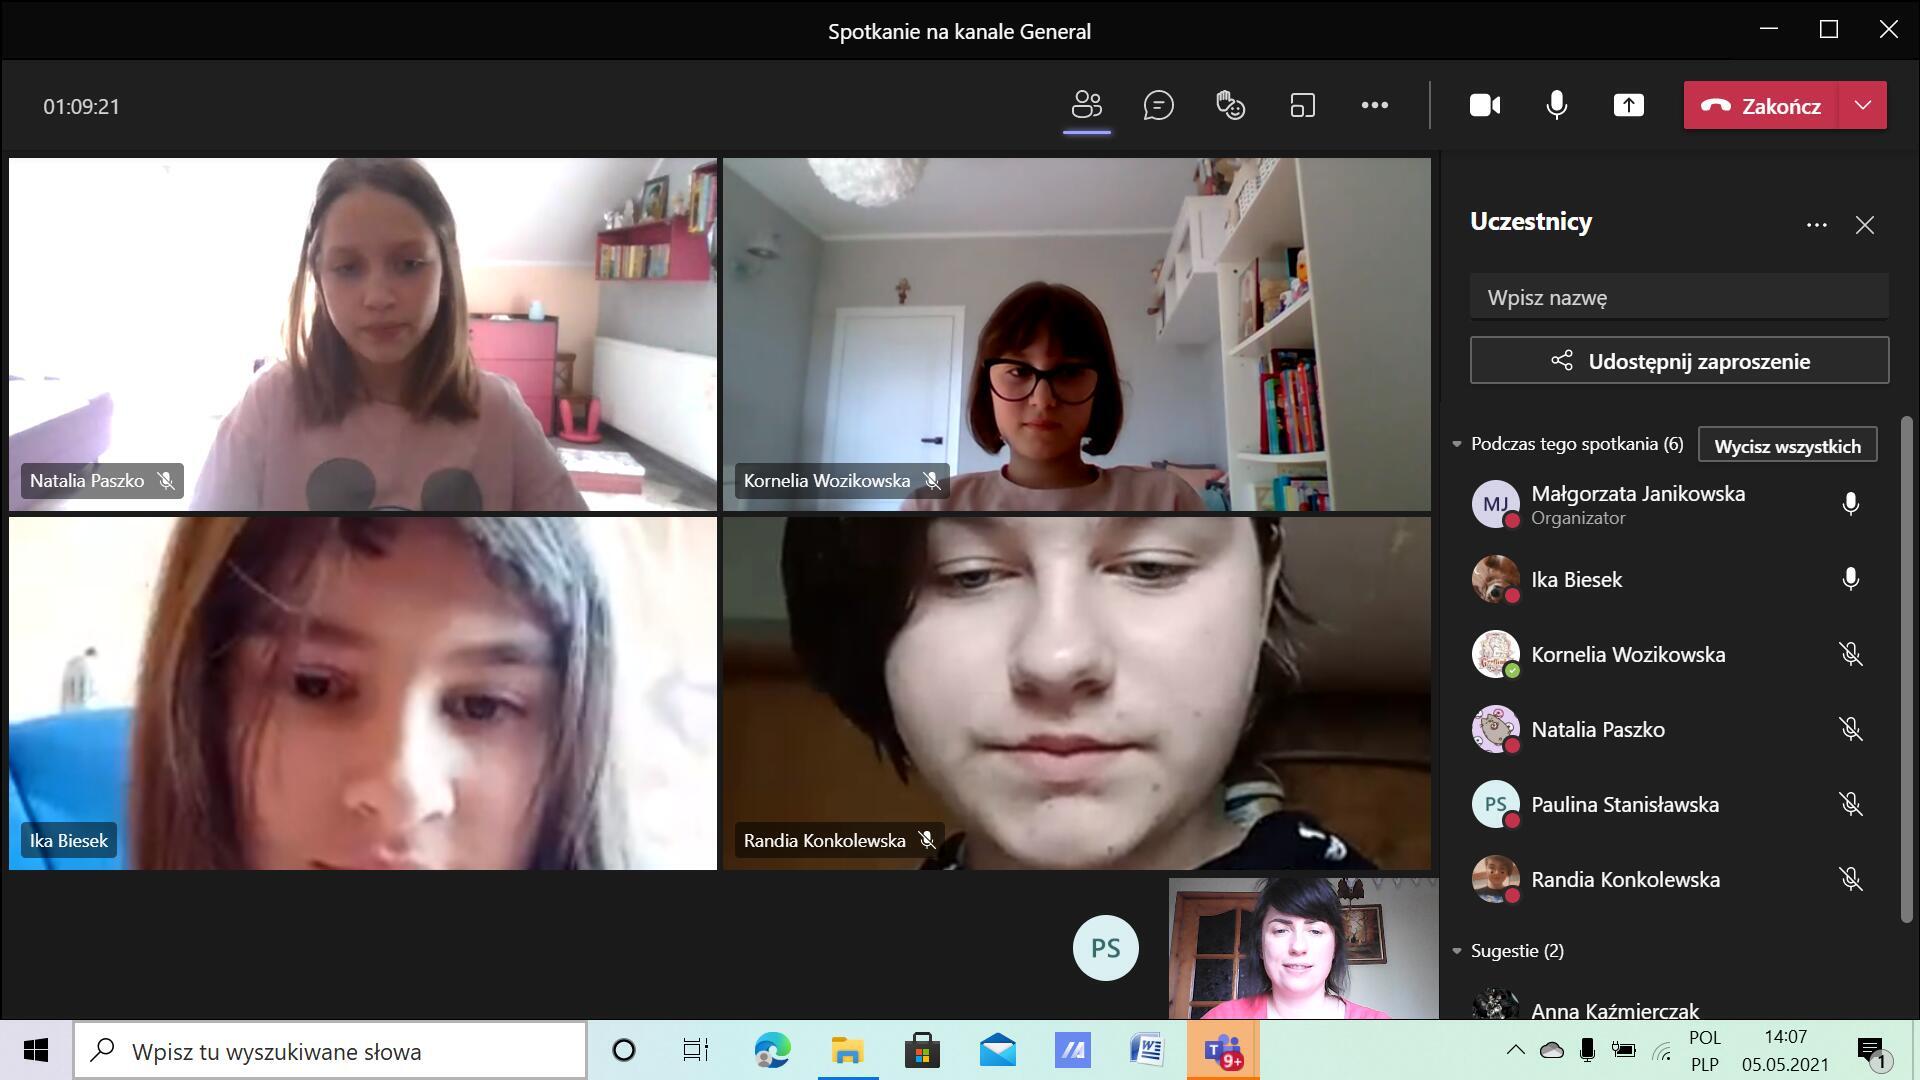The image size is (1920, 1080).
Task: Click the PS avatar in participants list
Action: coord(1495,804)
